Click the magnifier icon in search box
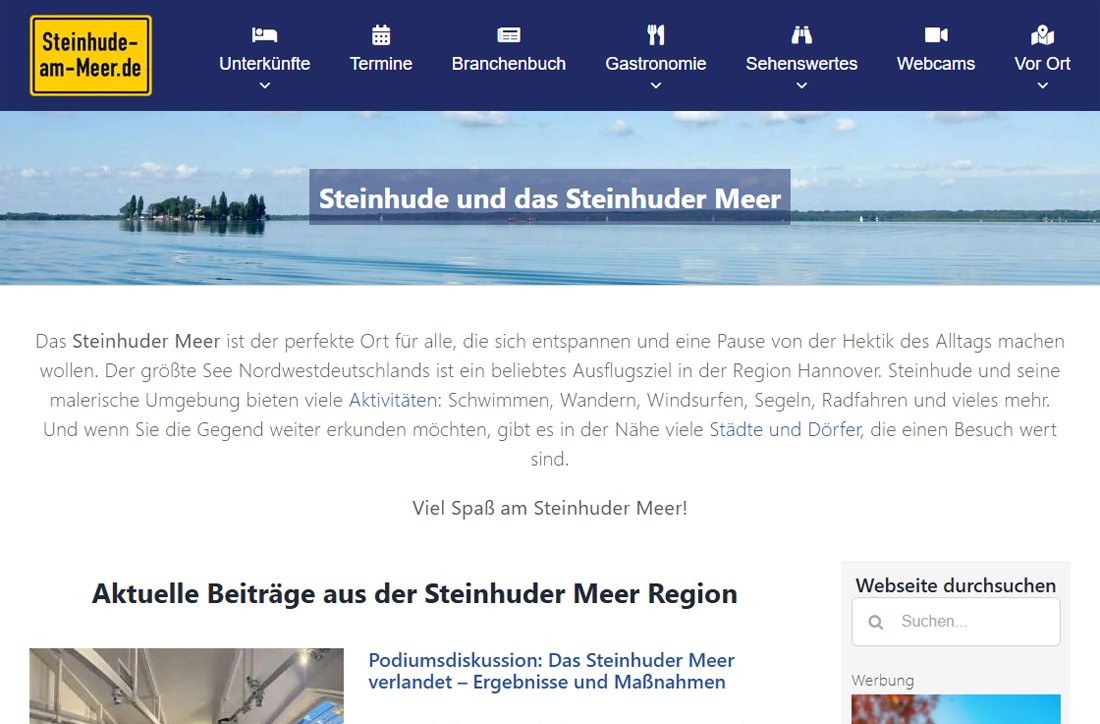1100x724 pixels. pos(876,622)
